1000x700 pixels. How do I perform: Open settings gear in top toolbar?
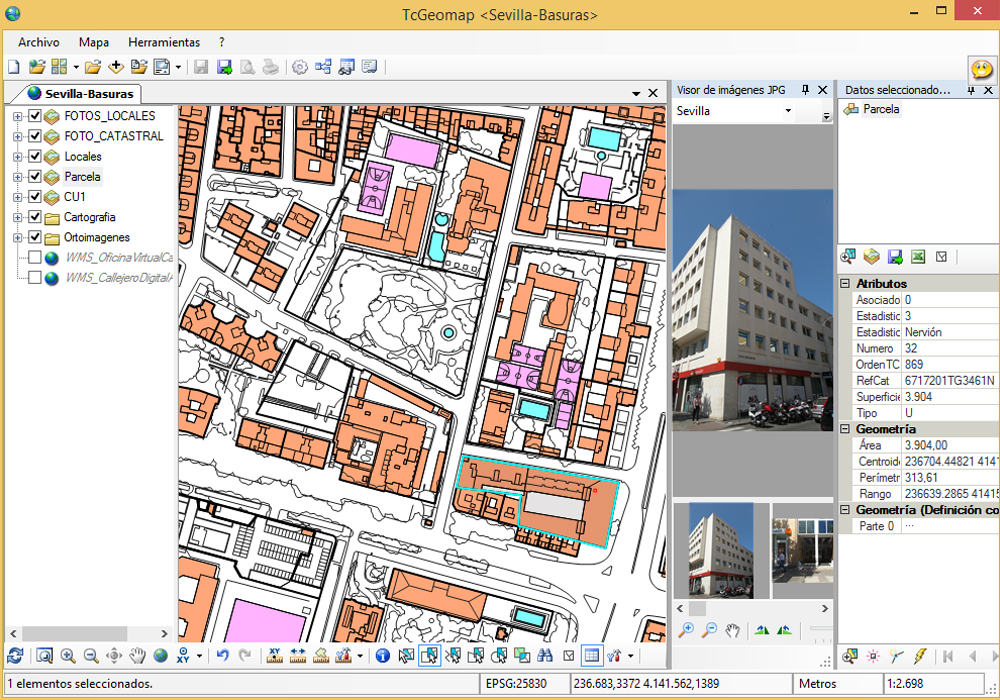click(299, 67)
